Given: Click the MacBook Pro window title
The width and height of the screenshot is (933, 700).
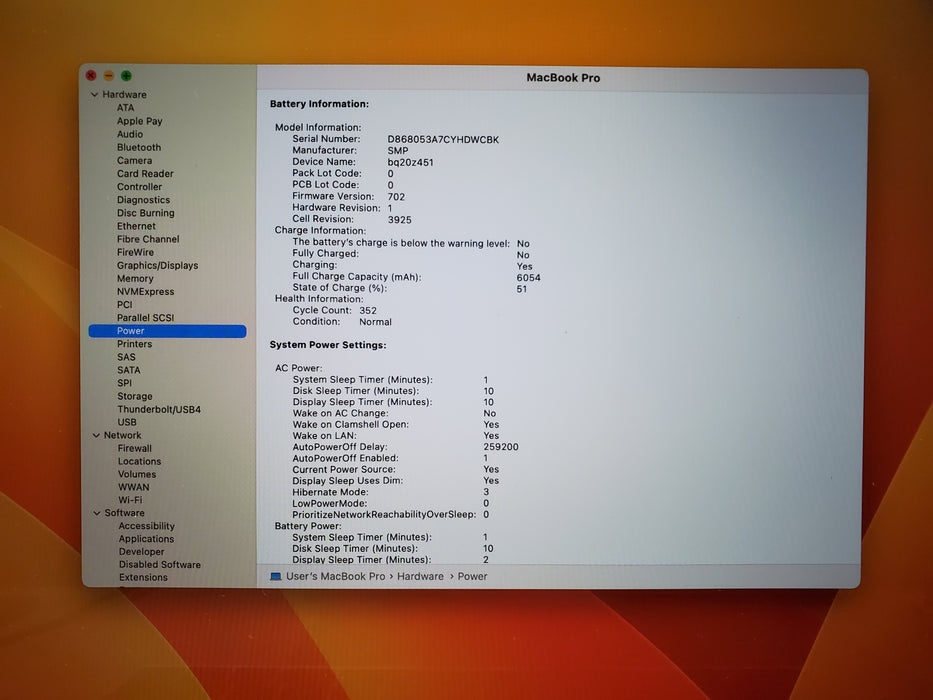Looking at the screenshot, I should tap(563, 78).
